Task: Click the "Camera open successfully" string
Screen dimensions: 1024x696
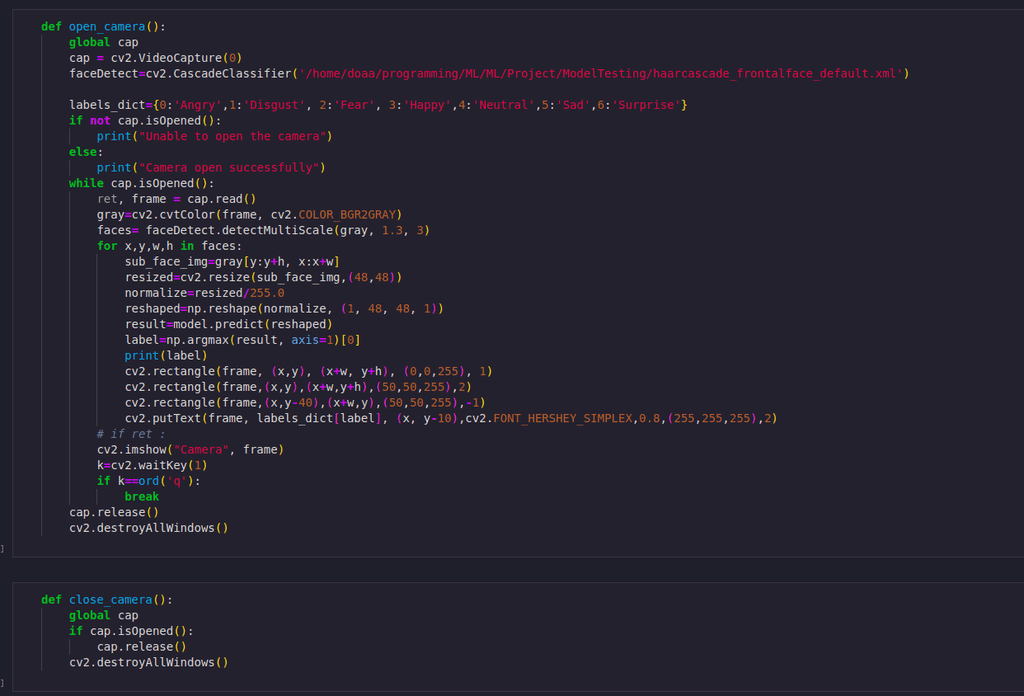Action: 229,168
